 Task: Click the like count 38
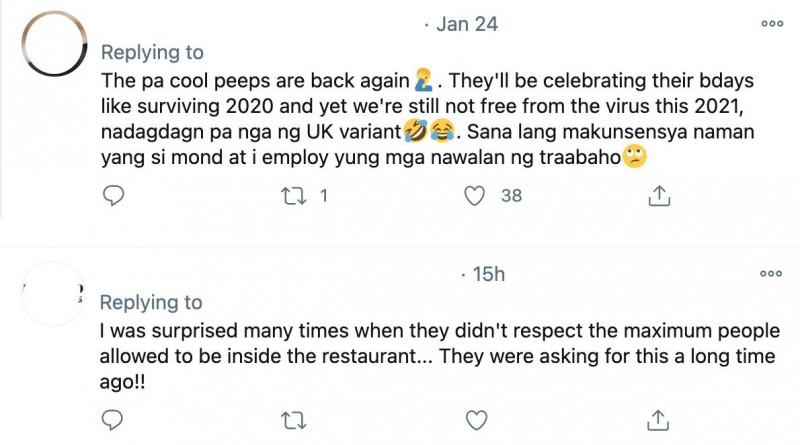coord(511,196)
